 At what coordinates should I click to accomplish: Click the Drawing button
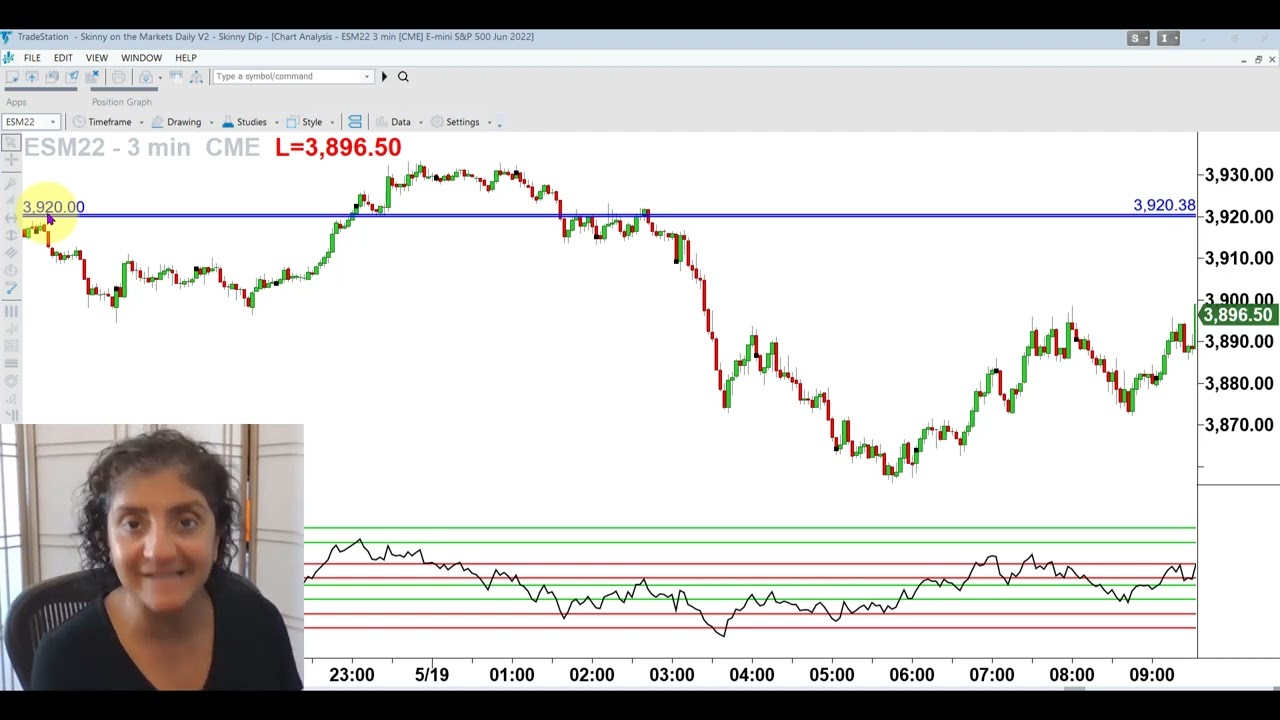[x=176, y=122]
